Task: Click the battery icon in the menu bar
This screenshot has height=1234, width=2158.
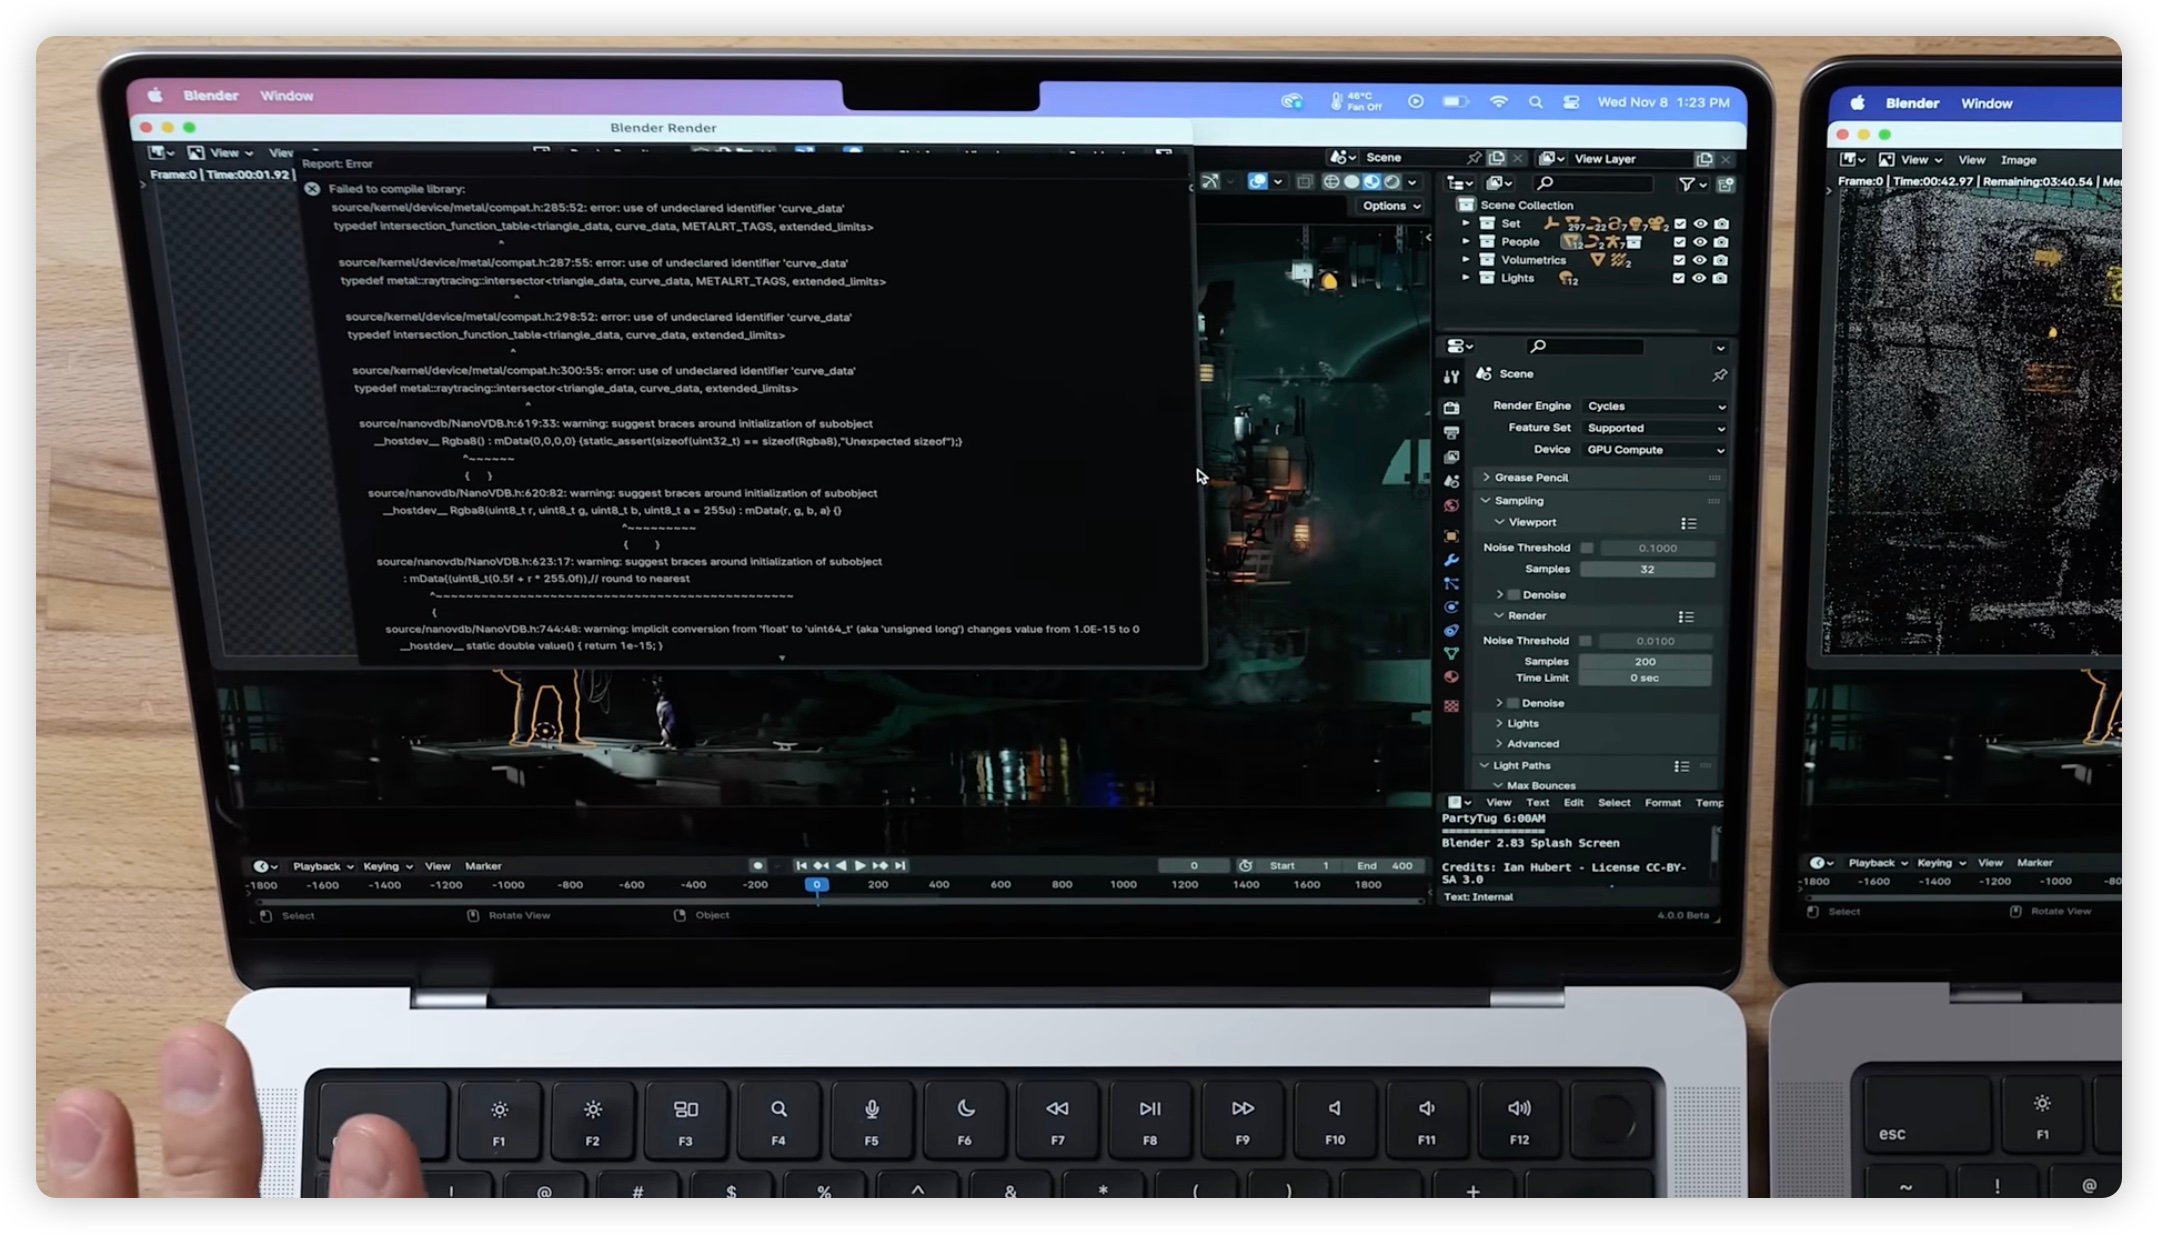Action: point(1455,102)
